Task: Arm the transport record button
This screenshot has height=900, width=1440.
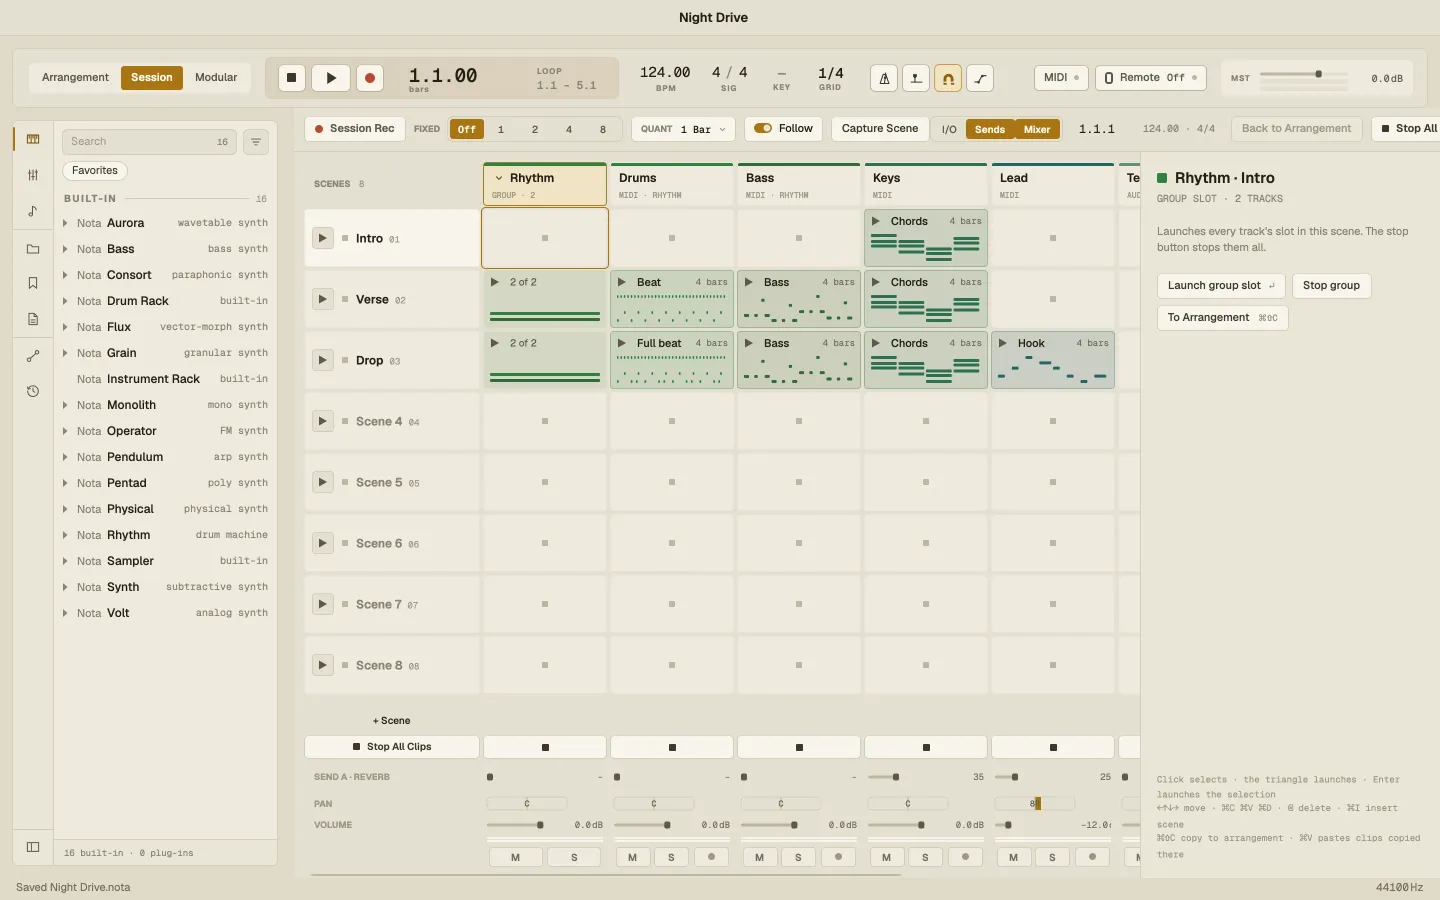Action: coord(370,78)
